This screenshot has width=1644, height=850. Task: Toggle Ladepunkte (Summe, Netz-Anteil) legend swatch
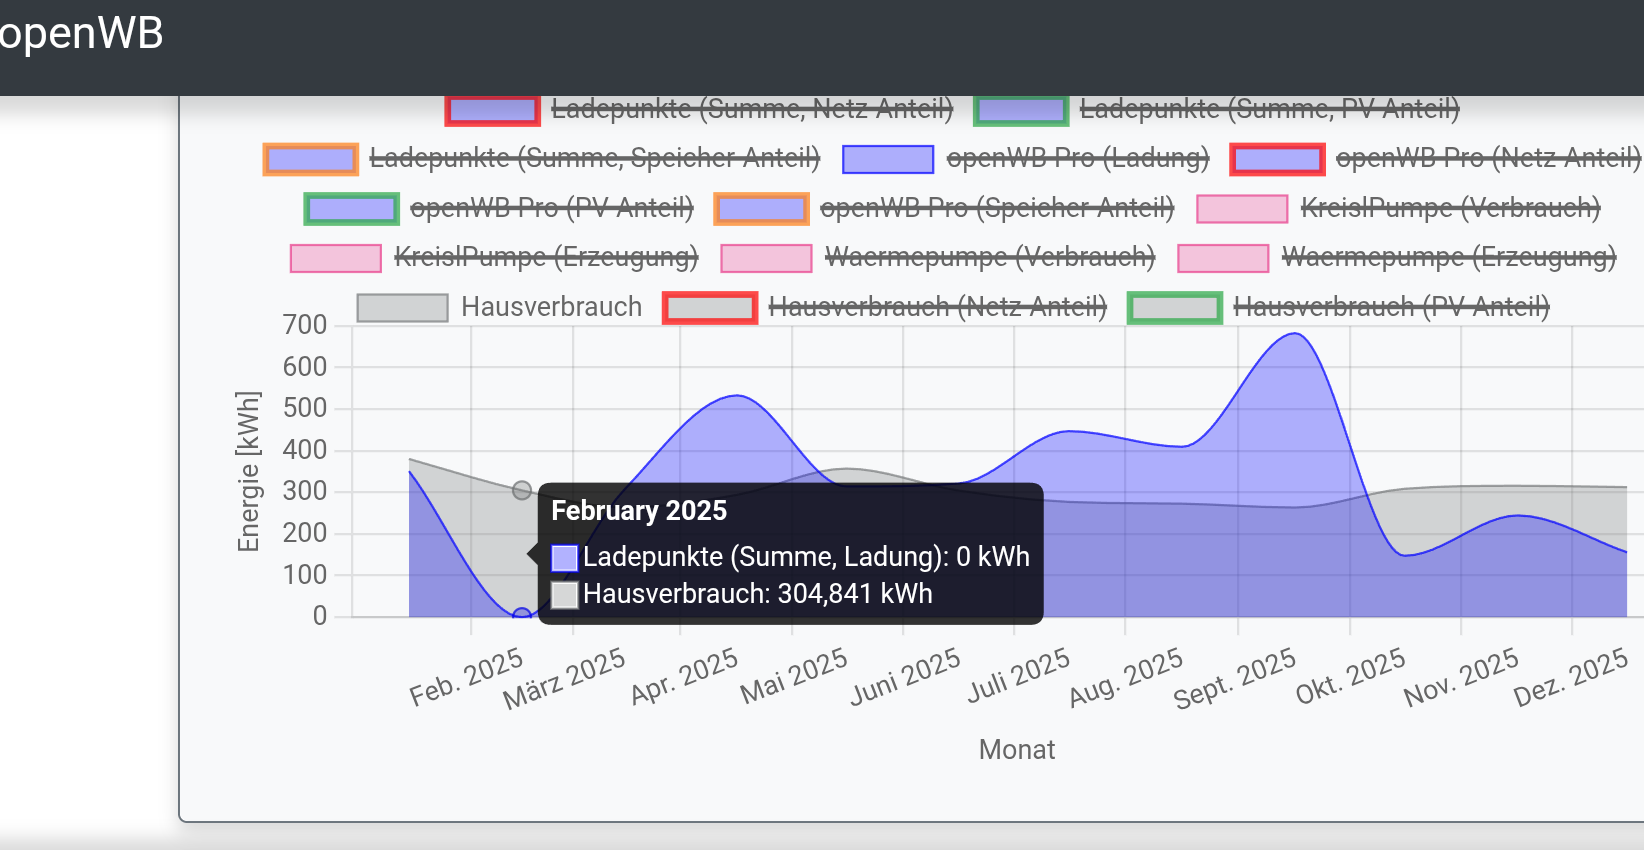click(492, 110)
